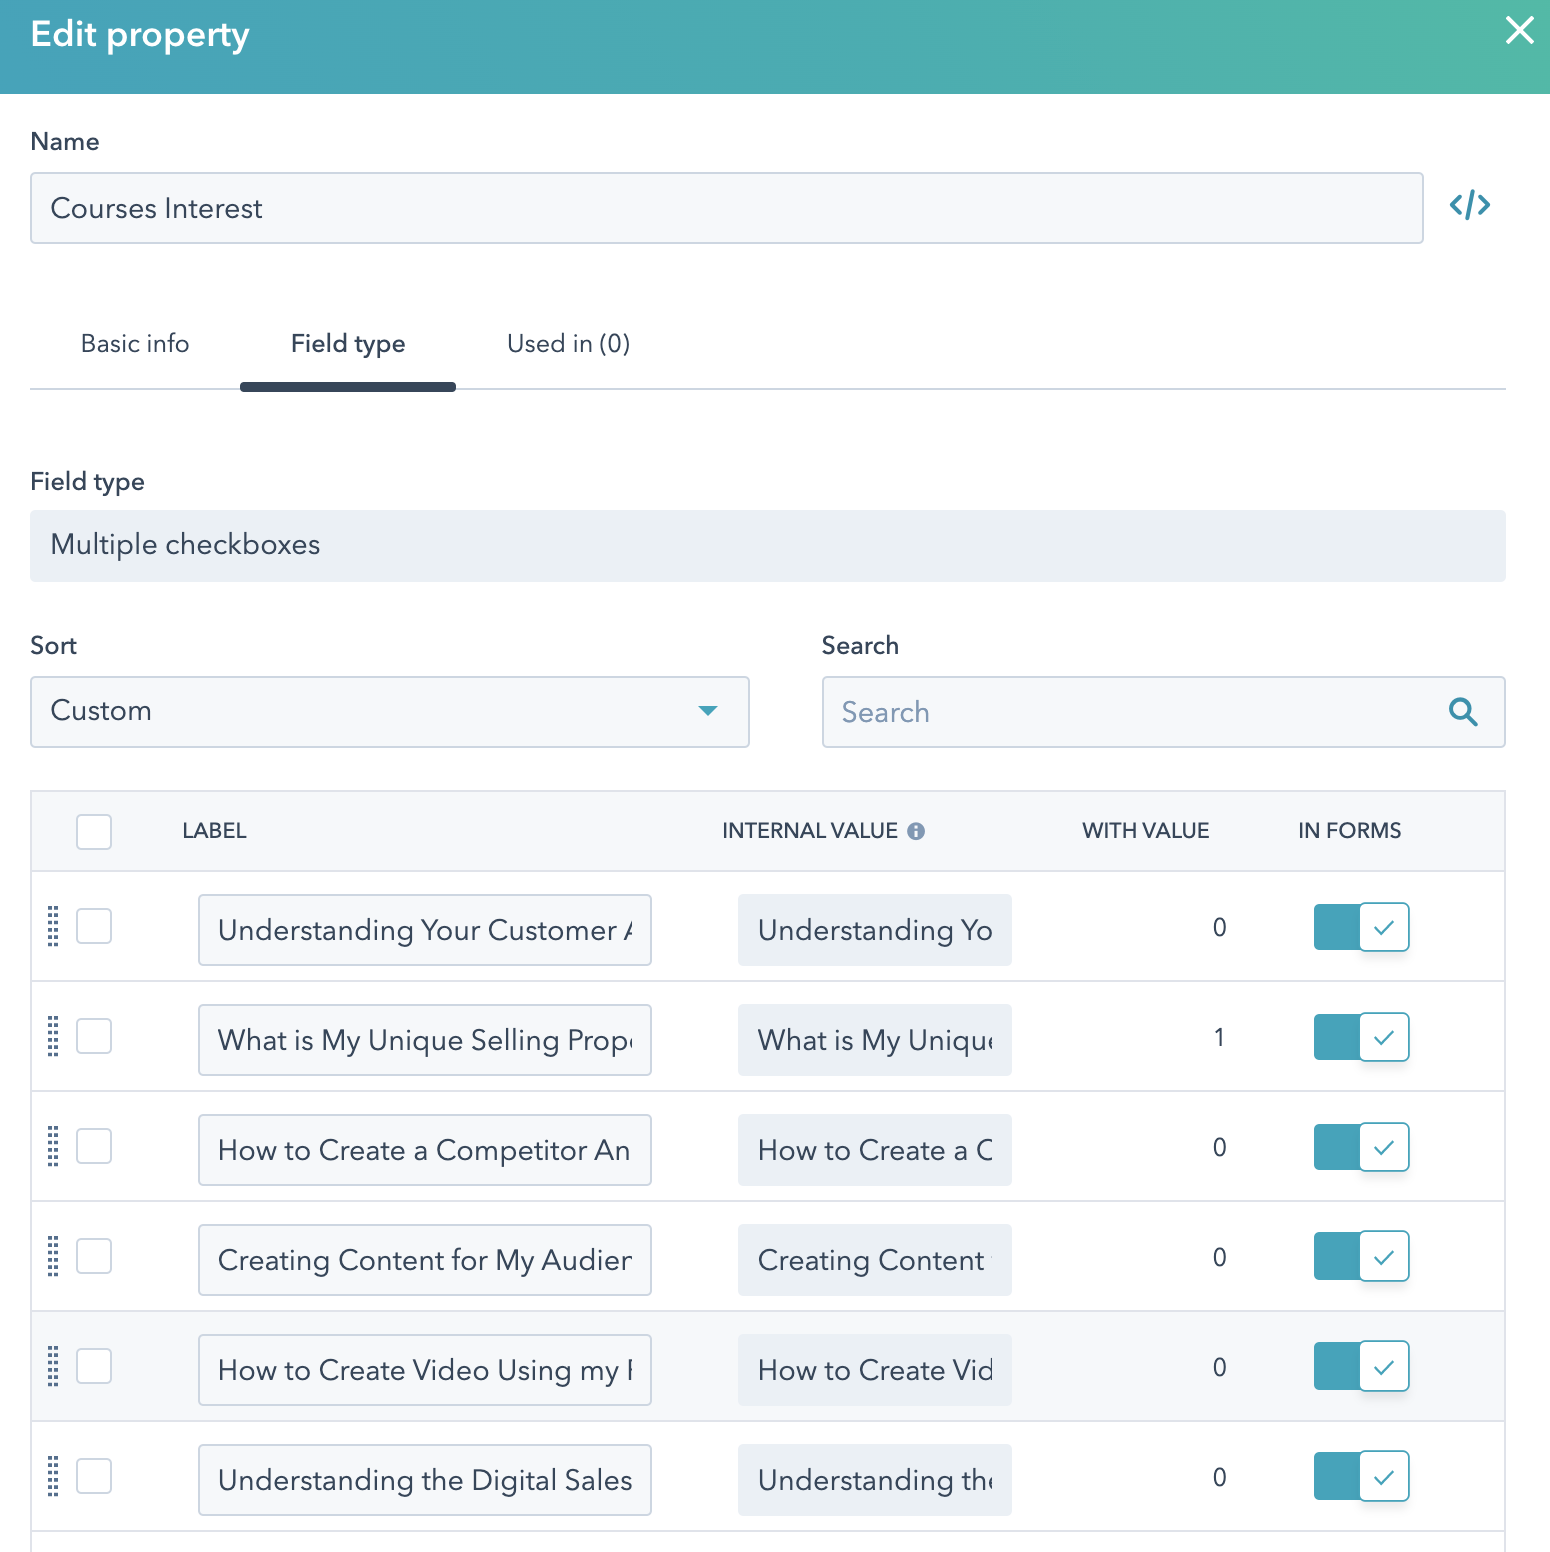Screen dimensions: 1550x1552
Task: Click the Sort dropdown caret arrow
Action: (708, 711)
